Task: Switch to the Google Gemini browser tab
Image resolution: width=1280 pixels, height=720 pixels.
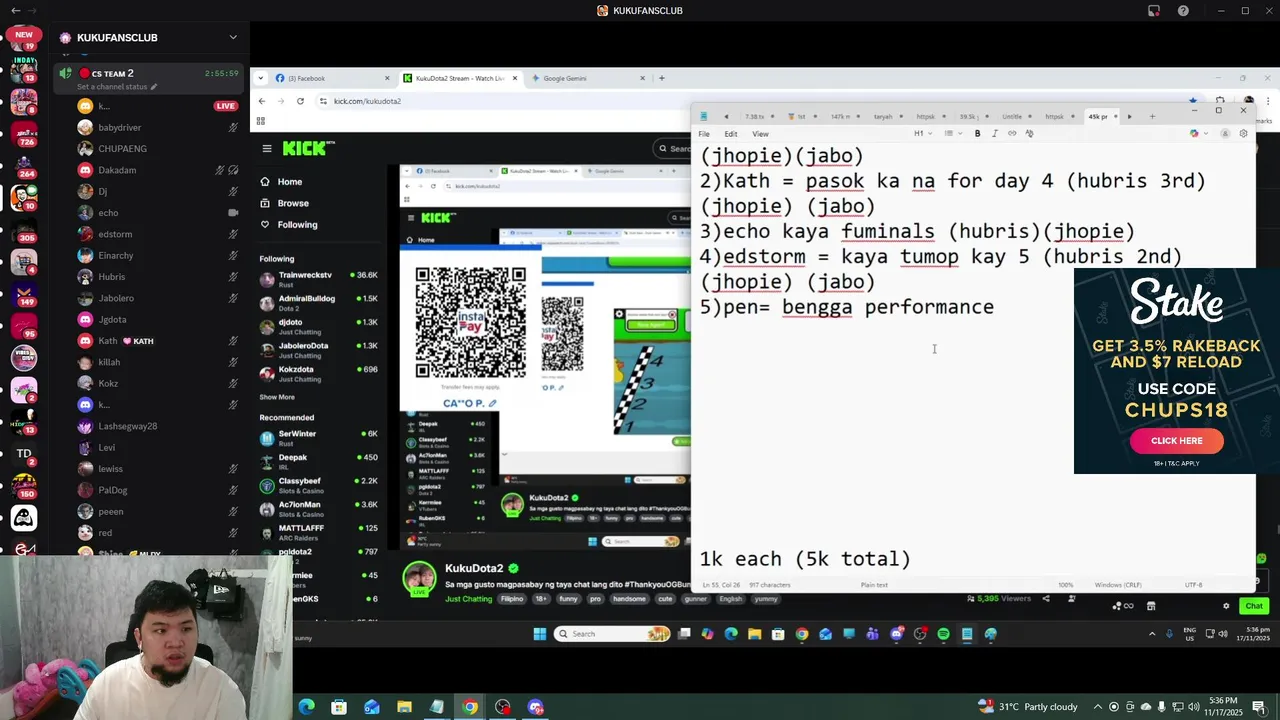Action: pos(590,78)
